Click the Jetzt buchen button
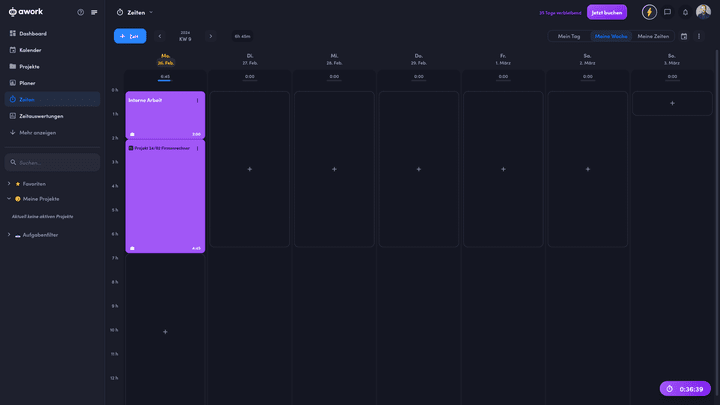Screen dimensions: 720x405 tap(608, 12)
